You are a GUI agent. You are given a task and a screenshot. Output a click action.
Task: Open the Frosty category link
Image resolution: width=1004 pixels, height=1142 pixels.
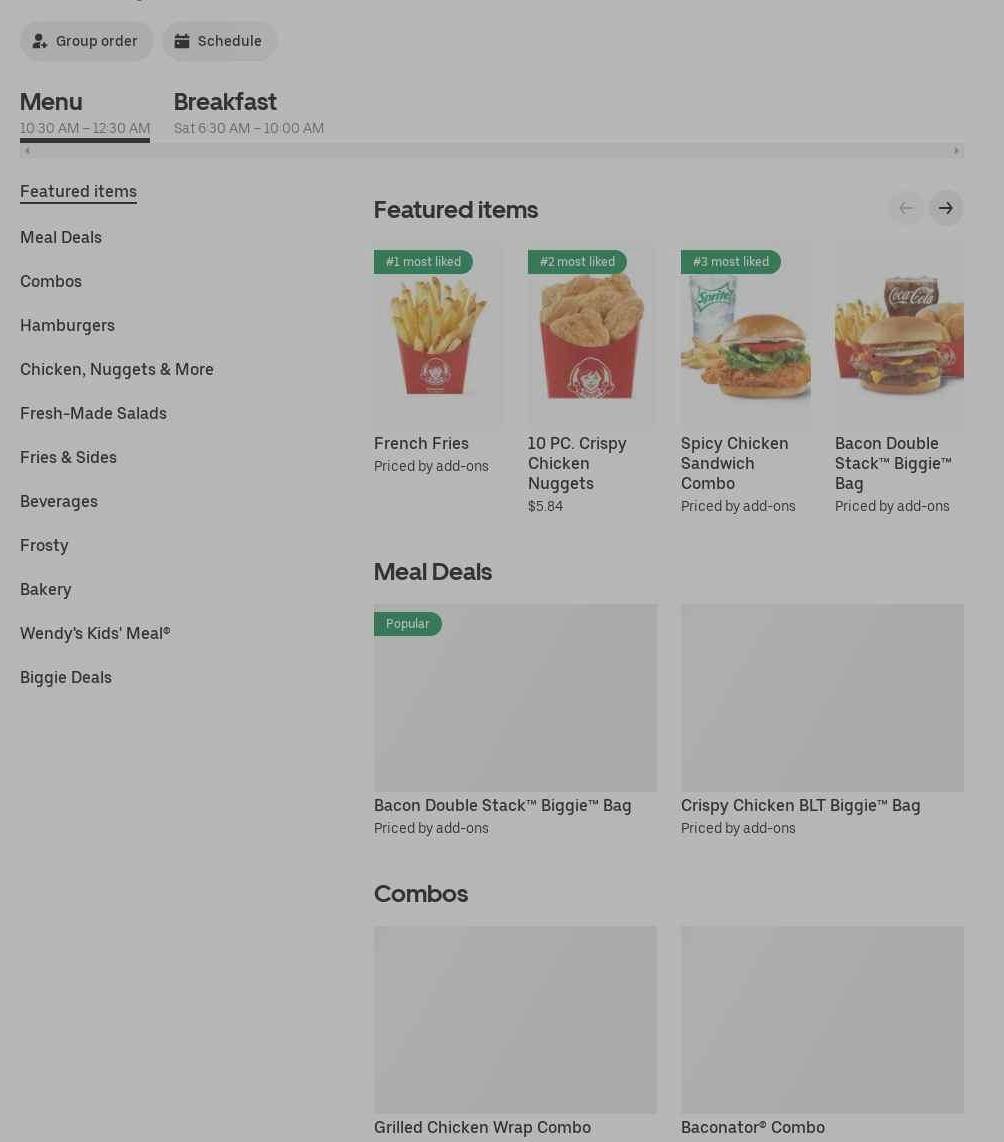click(x=44, y=546)
